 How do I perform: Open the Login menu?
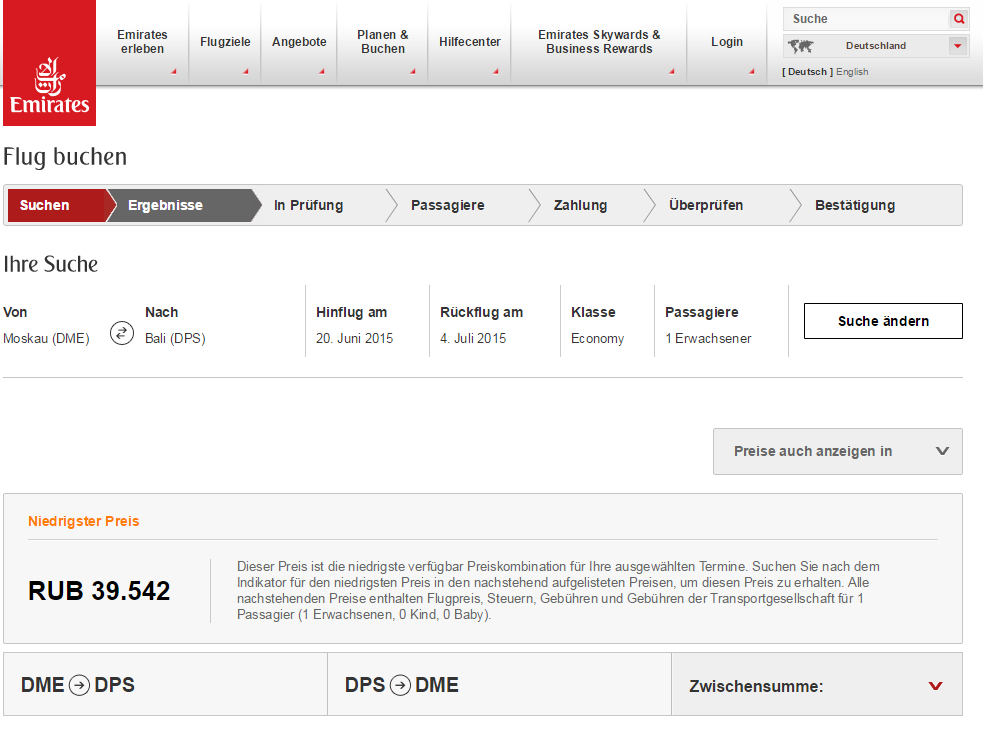[x=727, y=42]
